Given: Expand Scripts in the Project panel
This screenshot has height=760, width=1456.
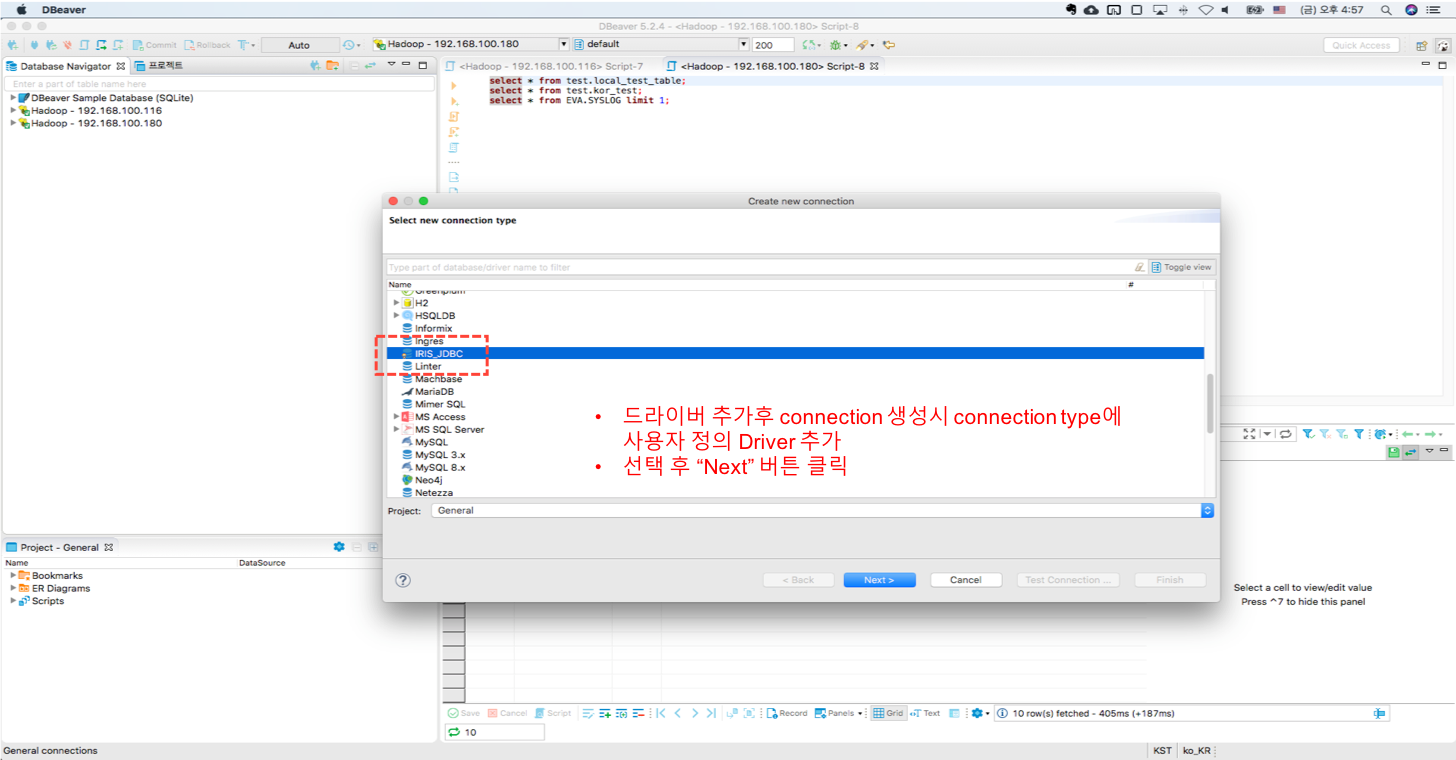Looking at the screenshot, I should coord(13,600).
